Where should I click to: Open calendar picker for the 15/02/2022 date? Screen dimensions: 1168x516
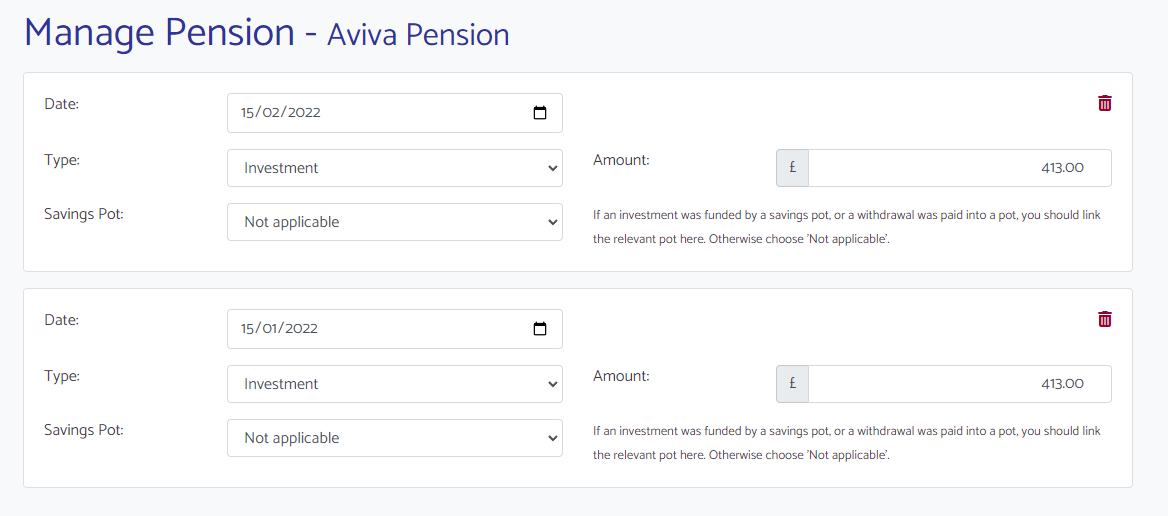pos(540,113)
